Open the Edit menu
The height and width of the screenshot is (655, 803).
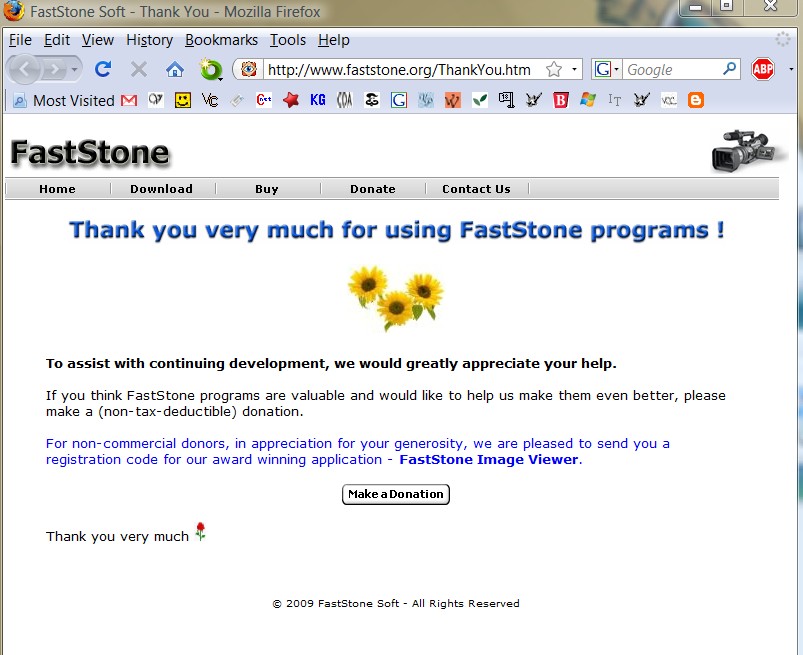pyautogui.click(x=56, y=40)
